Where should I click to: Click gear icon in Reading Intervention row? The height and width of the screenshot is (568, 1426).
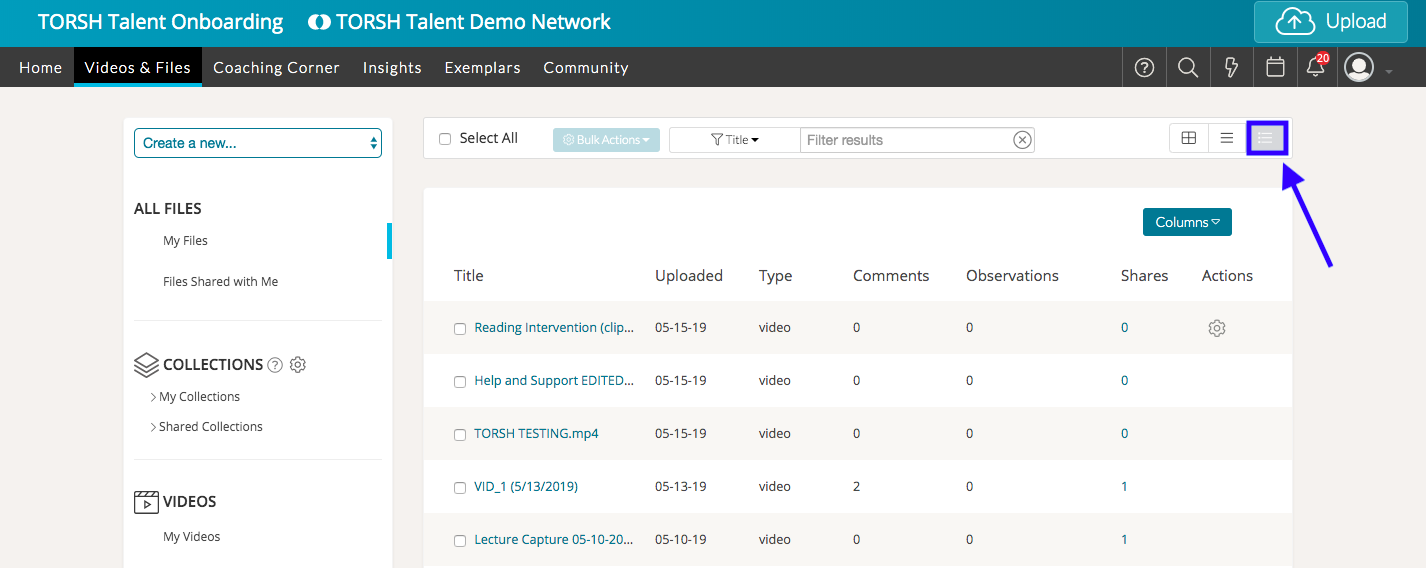coord(1216,328)
